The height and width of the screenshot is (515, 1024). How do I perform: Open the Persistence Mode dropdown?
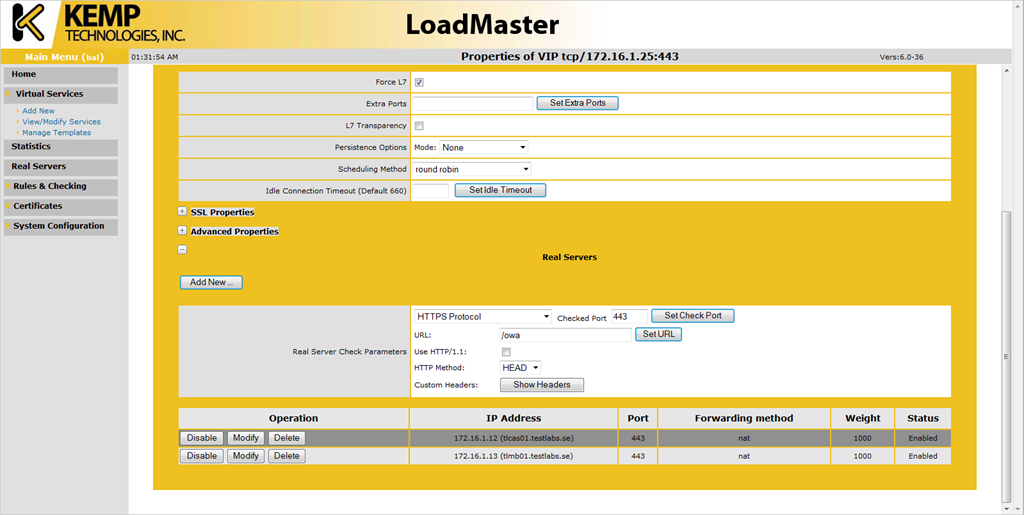[x=484, y=148]
